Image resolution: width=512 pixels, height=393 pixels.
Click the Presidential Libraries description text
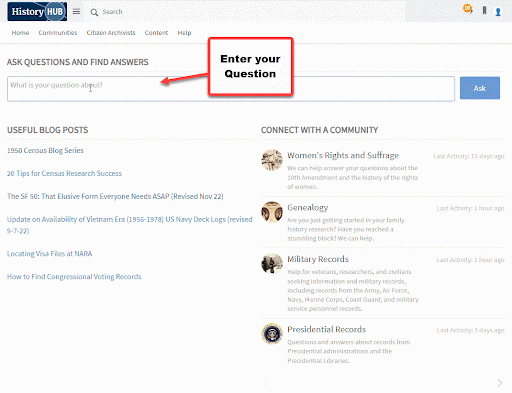click(x=349, y=351)
